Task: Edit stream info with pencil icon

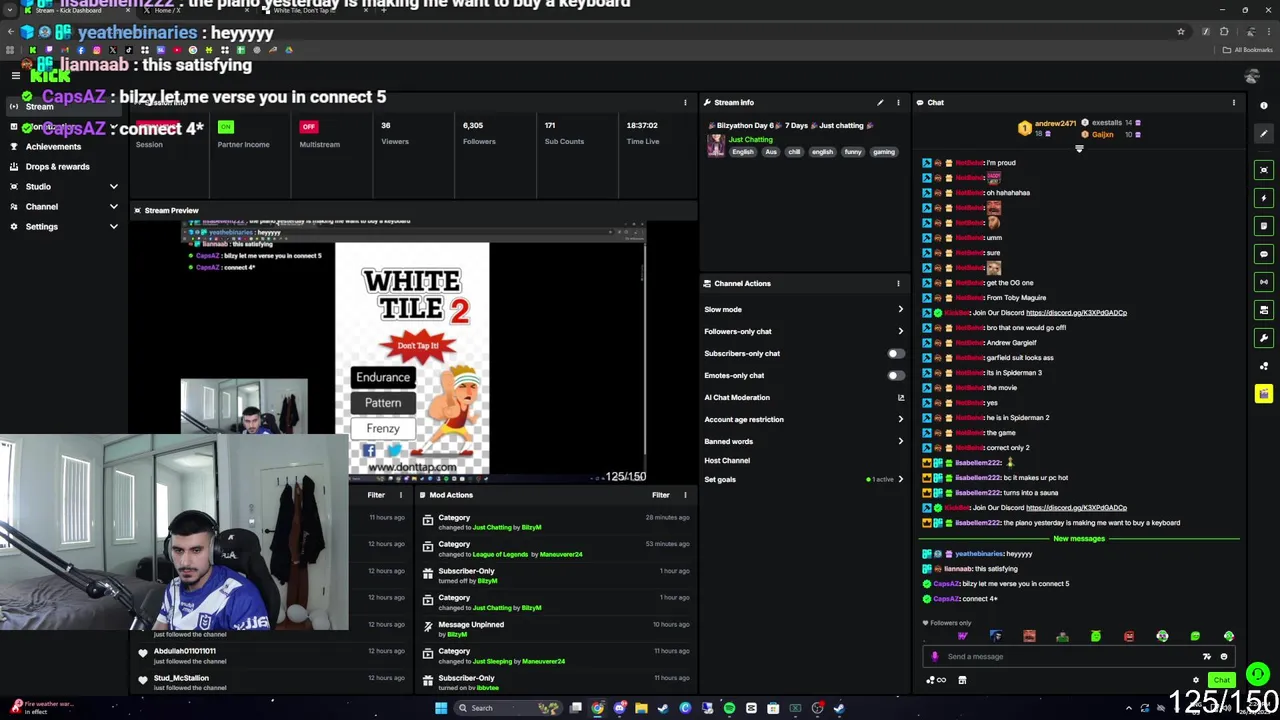Action: tap(880, 102)
